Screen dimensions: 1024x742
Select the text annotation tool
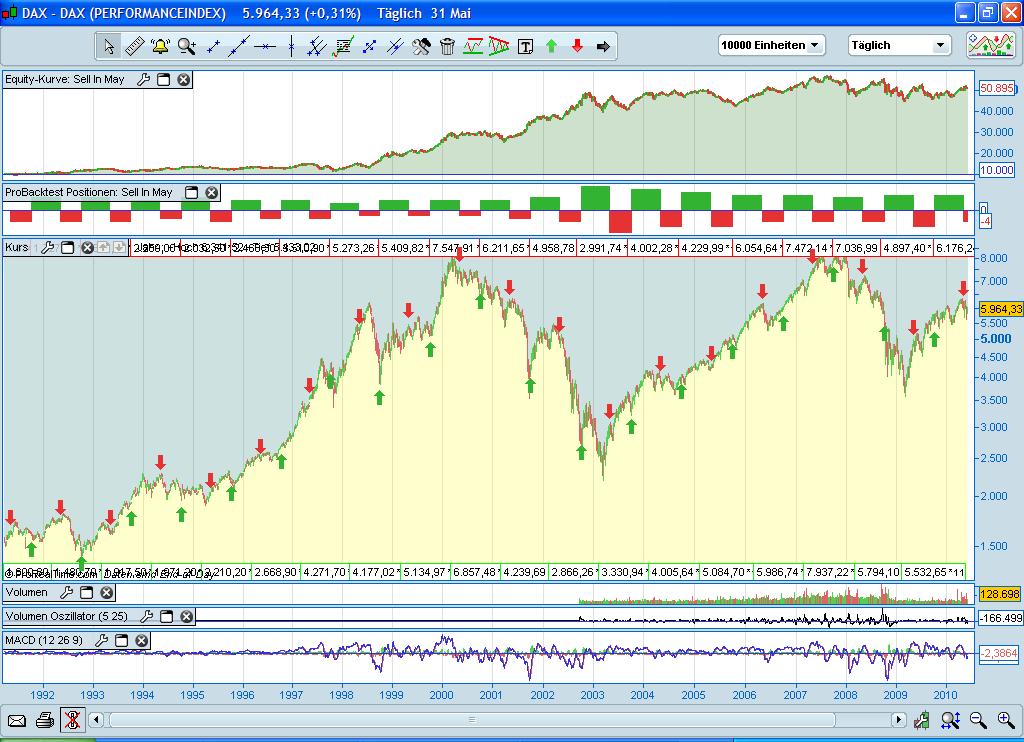click(x=526, y=46)
